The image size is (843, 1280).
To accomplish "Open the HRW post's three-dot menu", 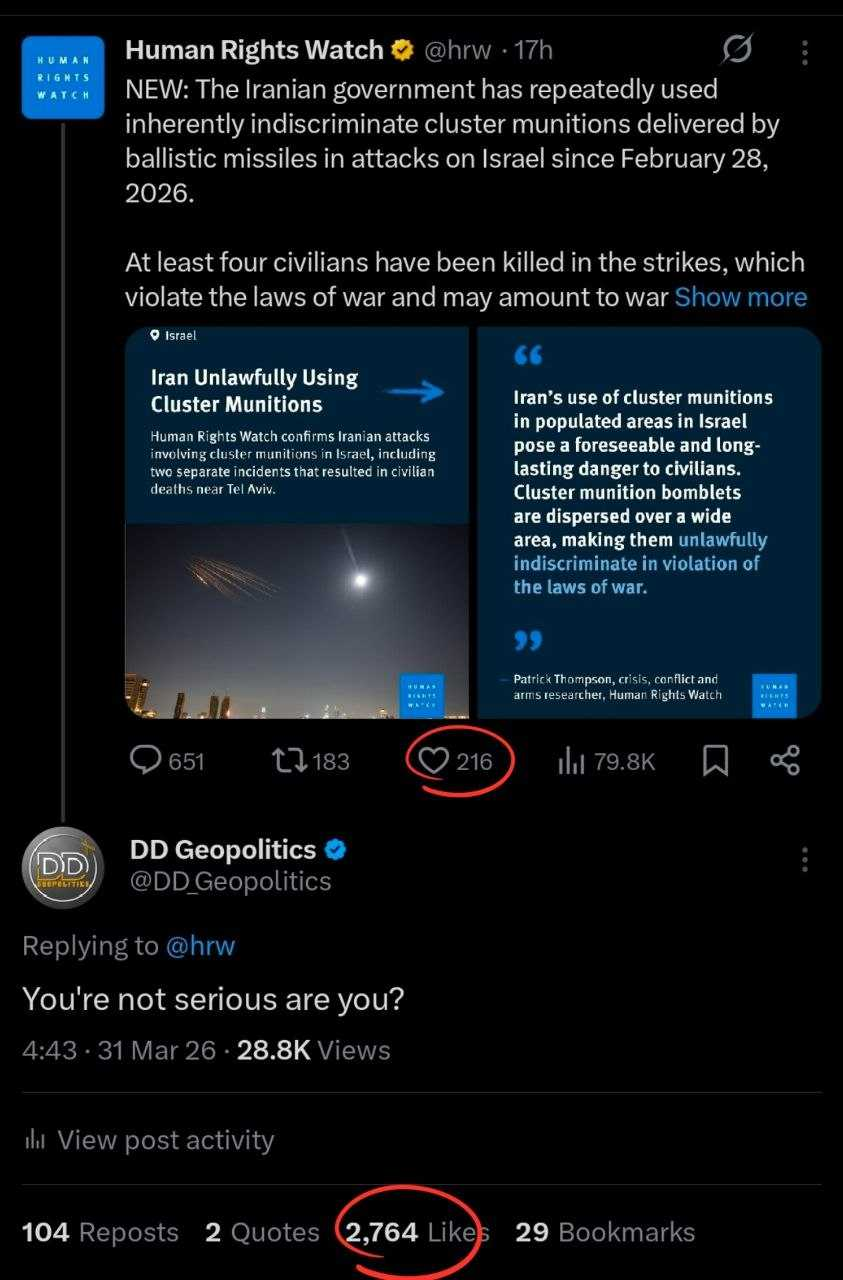I will 805,52.
